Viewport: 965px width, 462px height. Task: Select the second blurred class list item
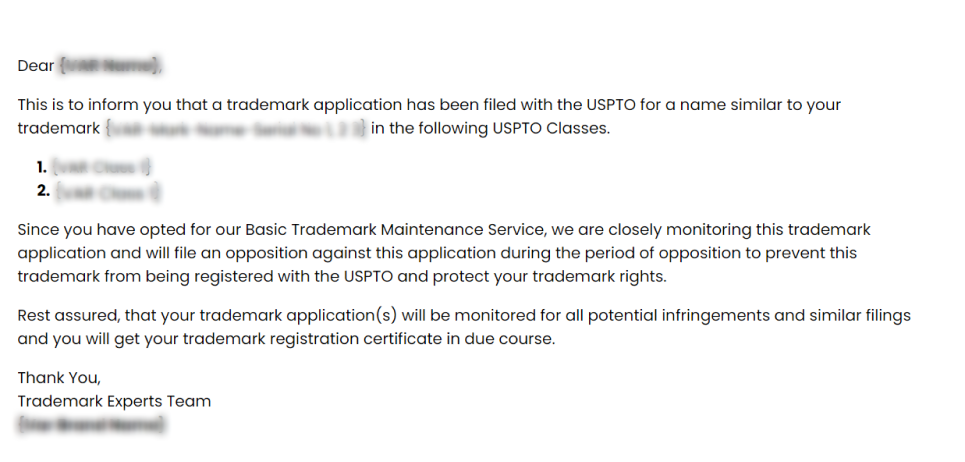click(x=107, y=191)
